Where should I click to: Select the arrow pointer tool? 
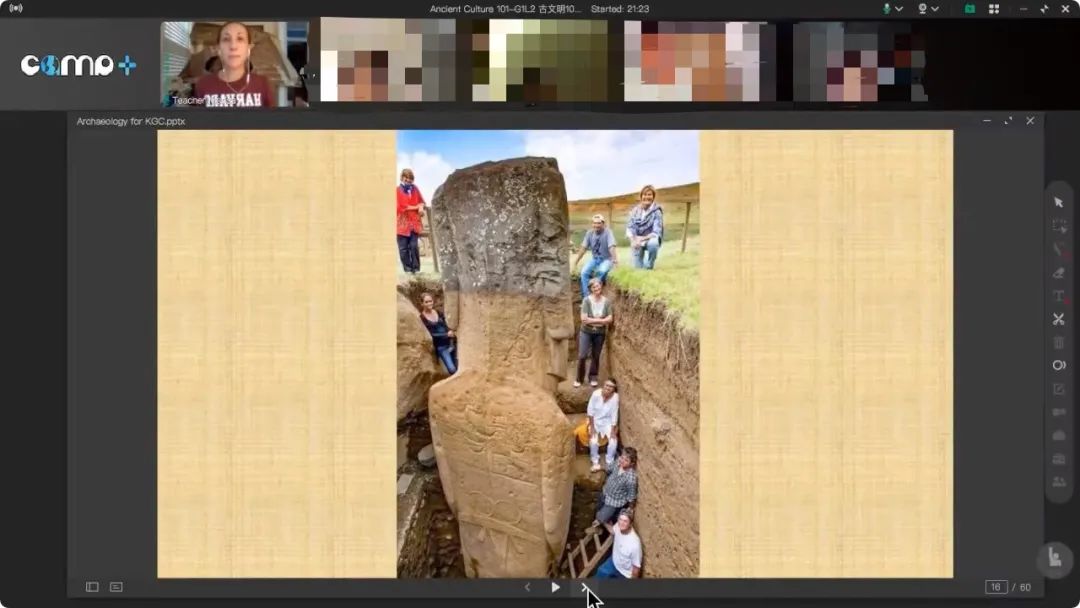click(x=1059, y=203)
